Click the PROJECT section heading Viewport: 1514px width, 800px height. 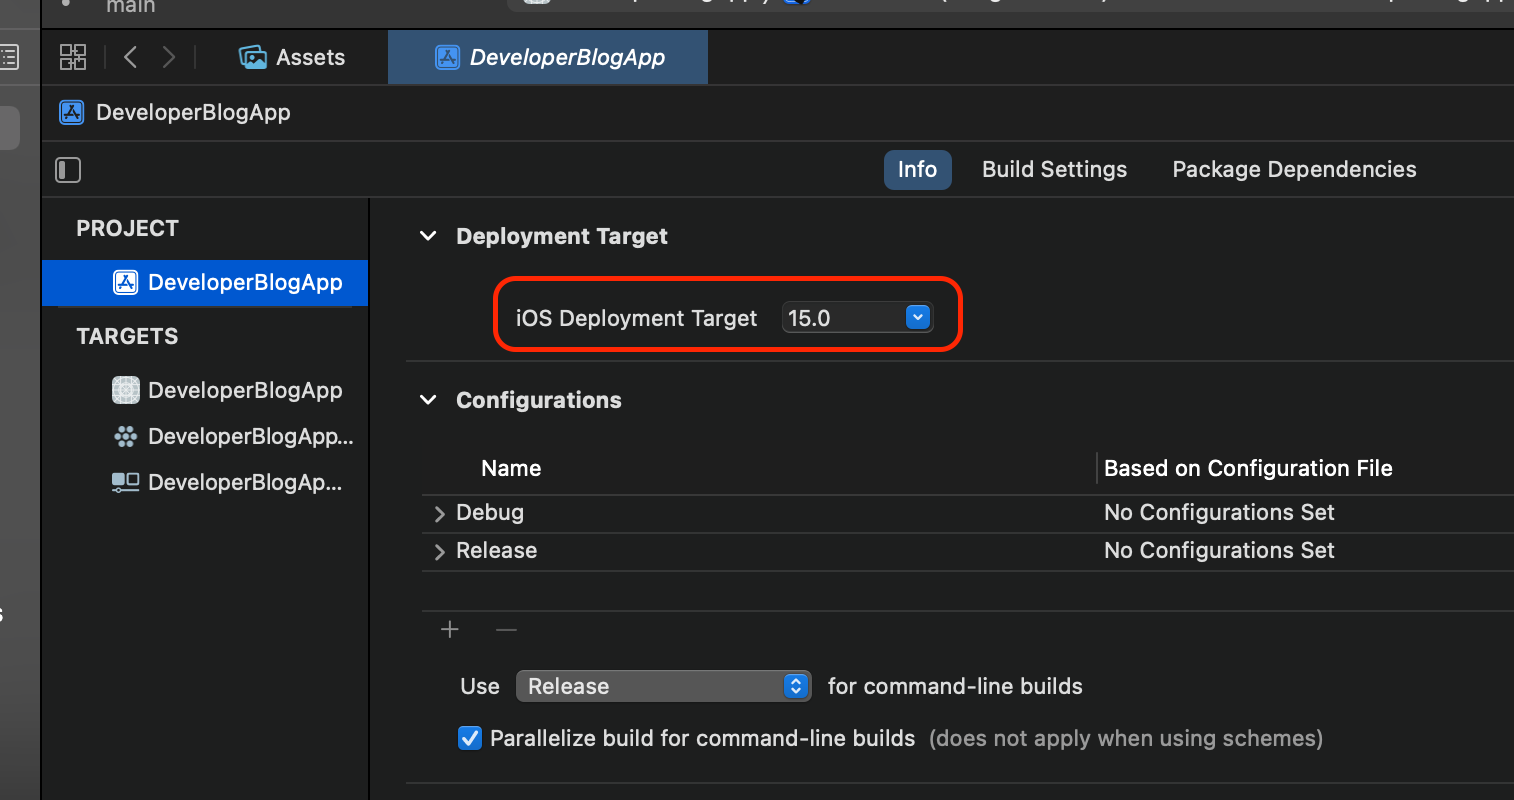coord(128,228)
